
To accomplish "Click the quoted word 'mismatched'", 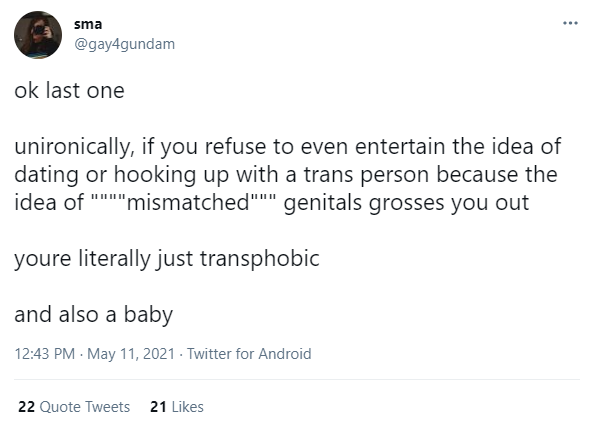I will point(188,202).
